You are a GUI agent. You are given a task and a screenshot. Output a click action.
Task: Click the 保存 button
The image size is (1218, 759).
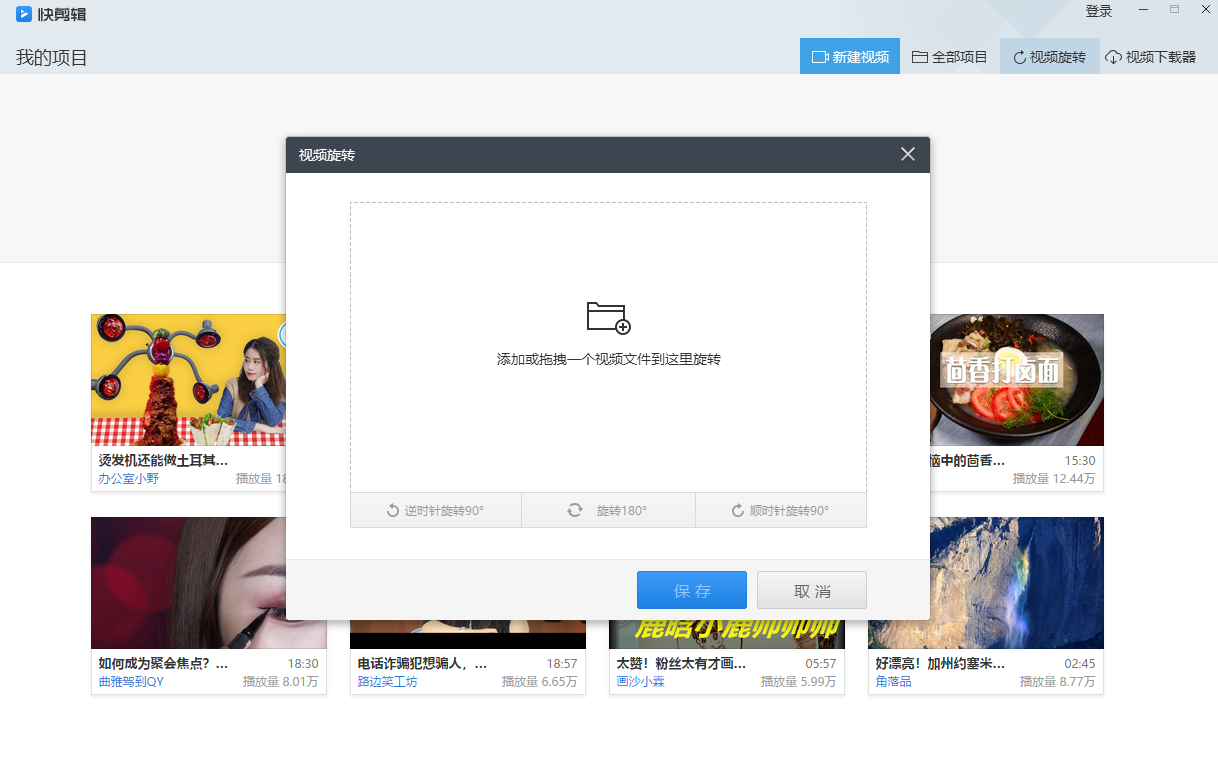click(x=691, y=591)
